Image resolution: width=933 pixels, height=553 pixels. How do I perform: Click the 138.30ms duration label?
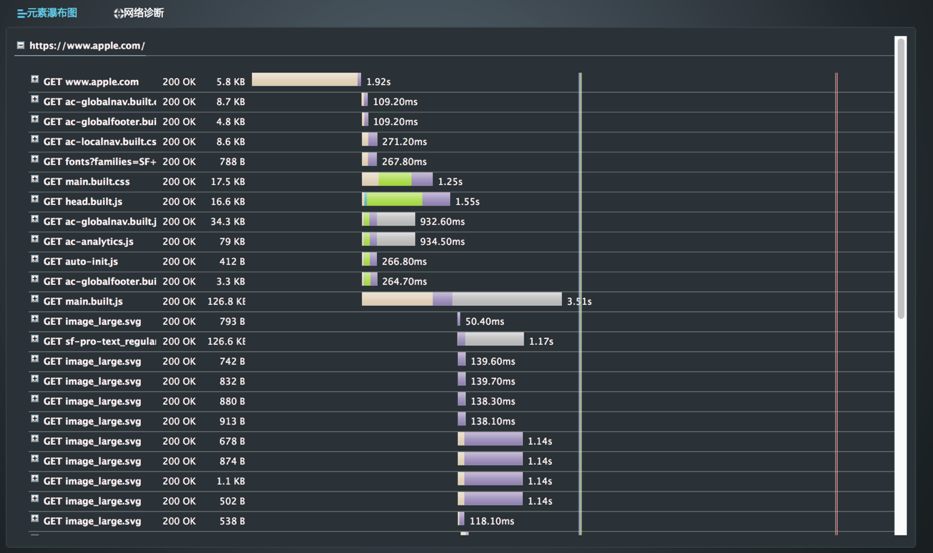[493, 401]
